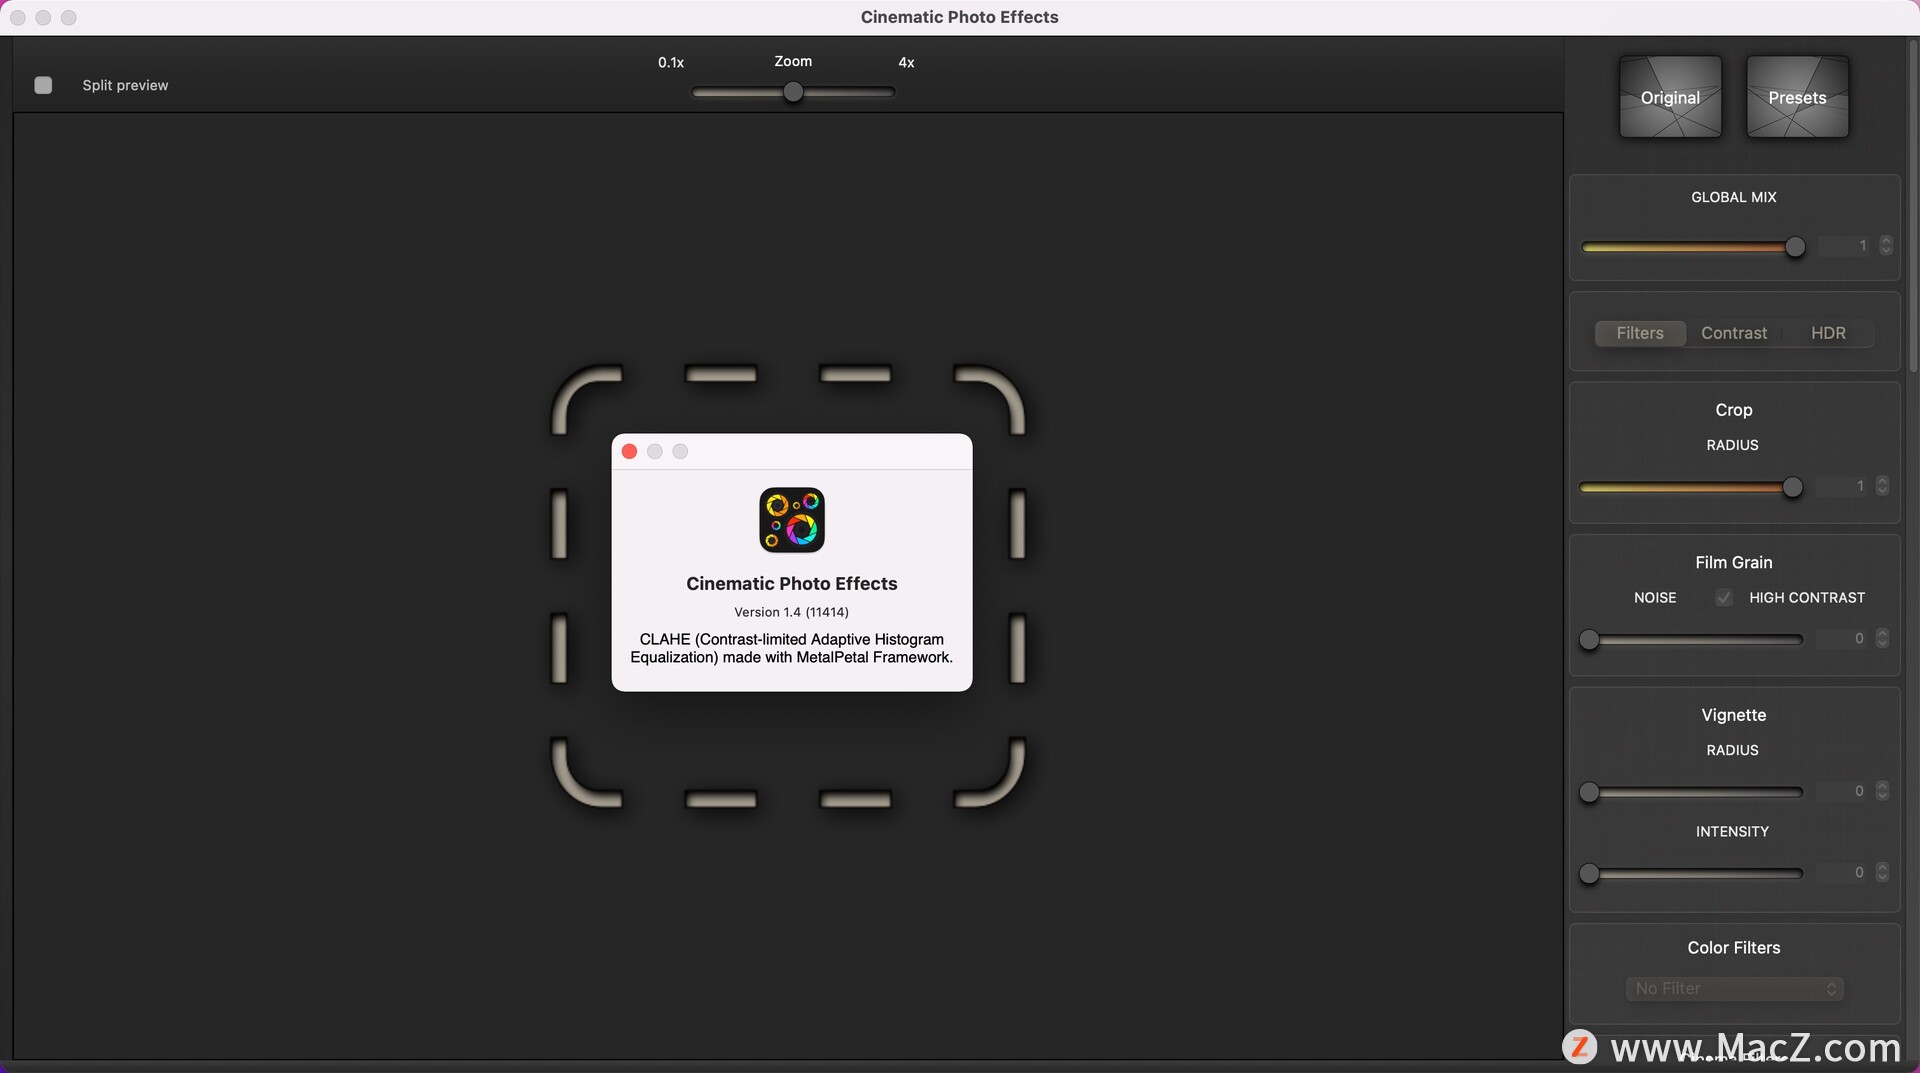The image size is (1920, 1073).
Task: Click the Film Grain NOISE stepper
Action: click(x=1882, y=638)
